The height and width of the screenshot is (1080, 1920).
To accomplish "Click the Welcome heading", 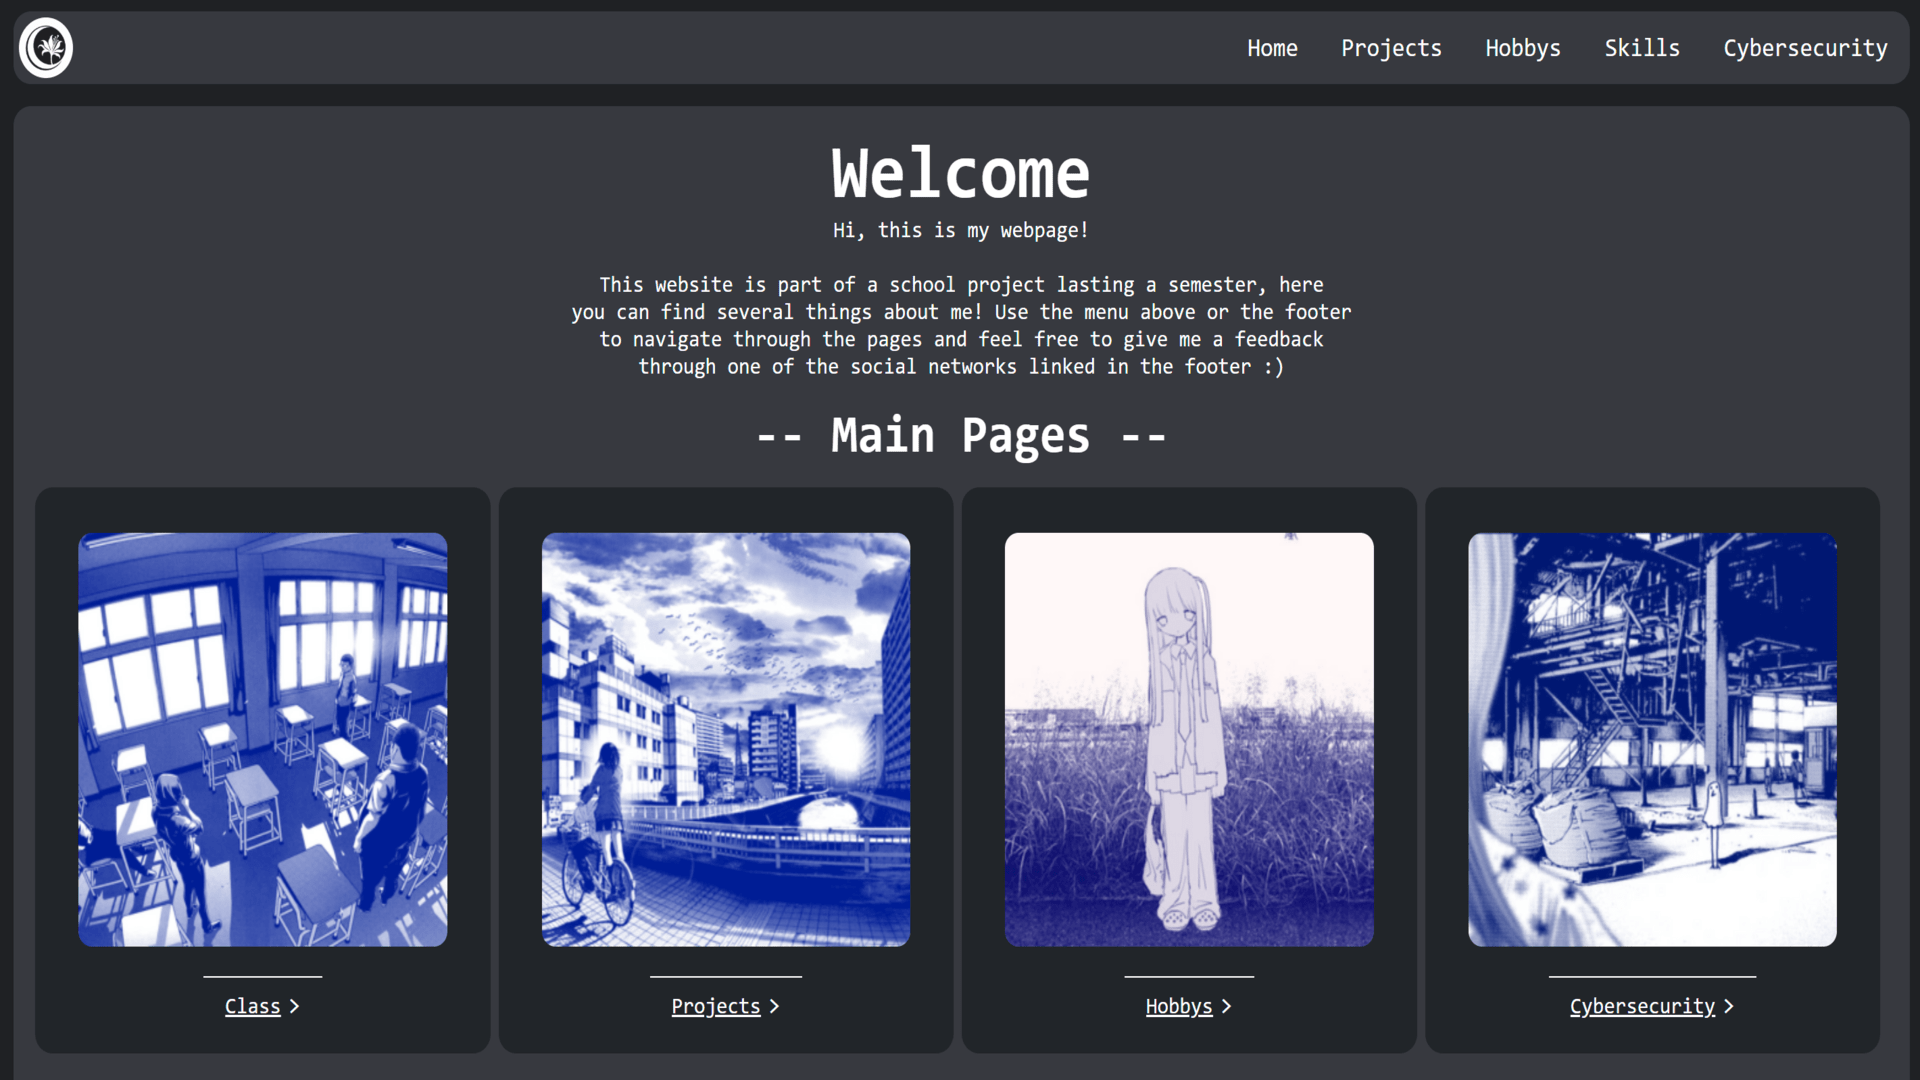I will 960,172.
